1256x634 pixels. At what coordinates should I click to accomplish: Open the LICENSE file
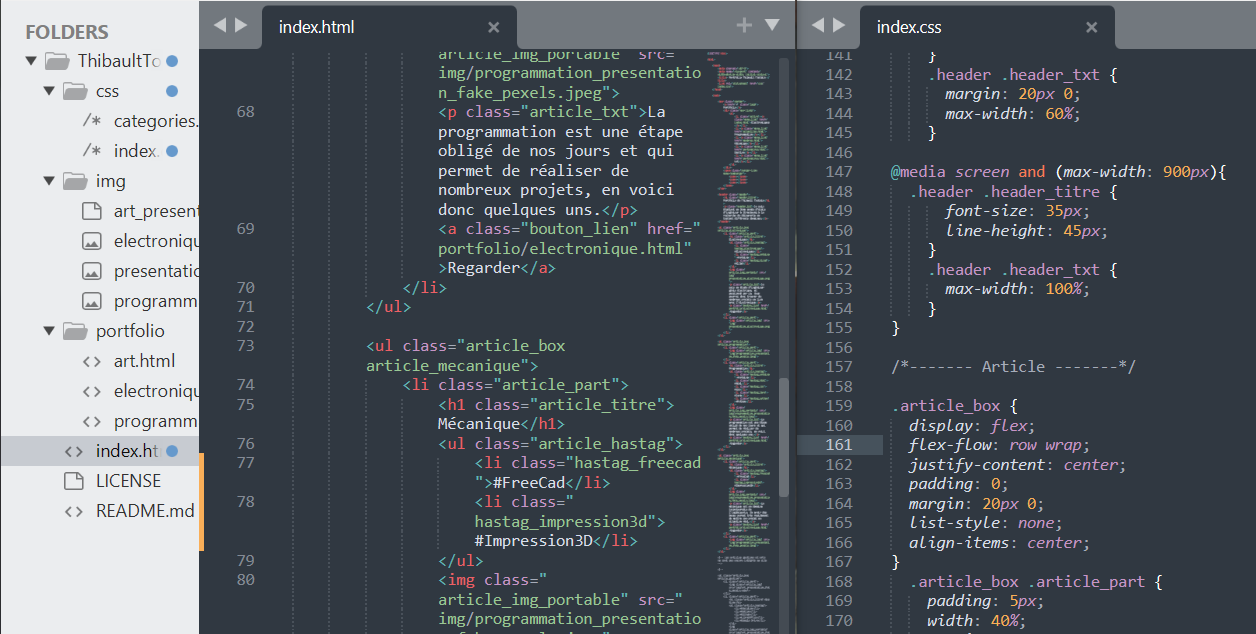128,481
